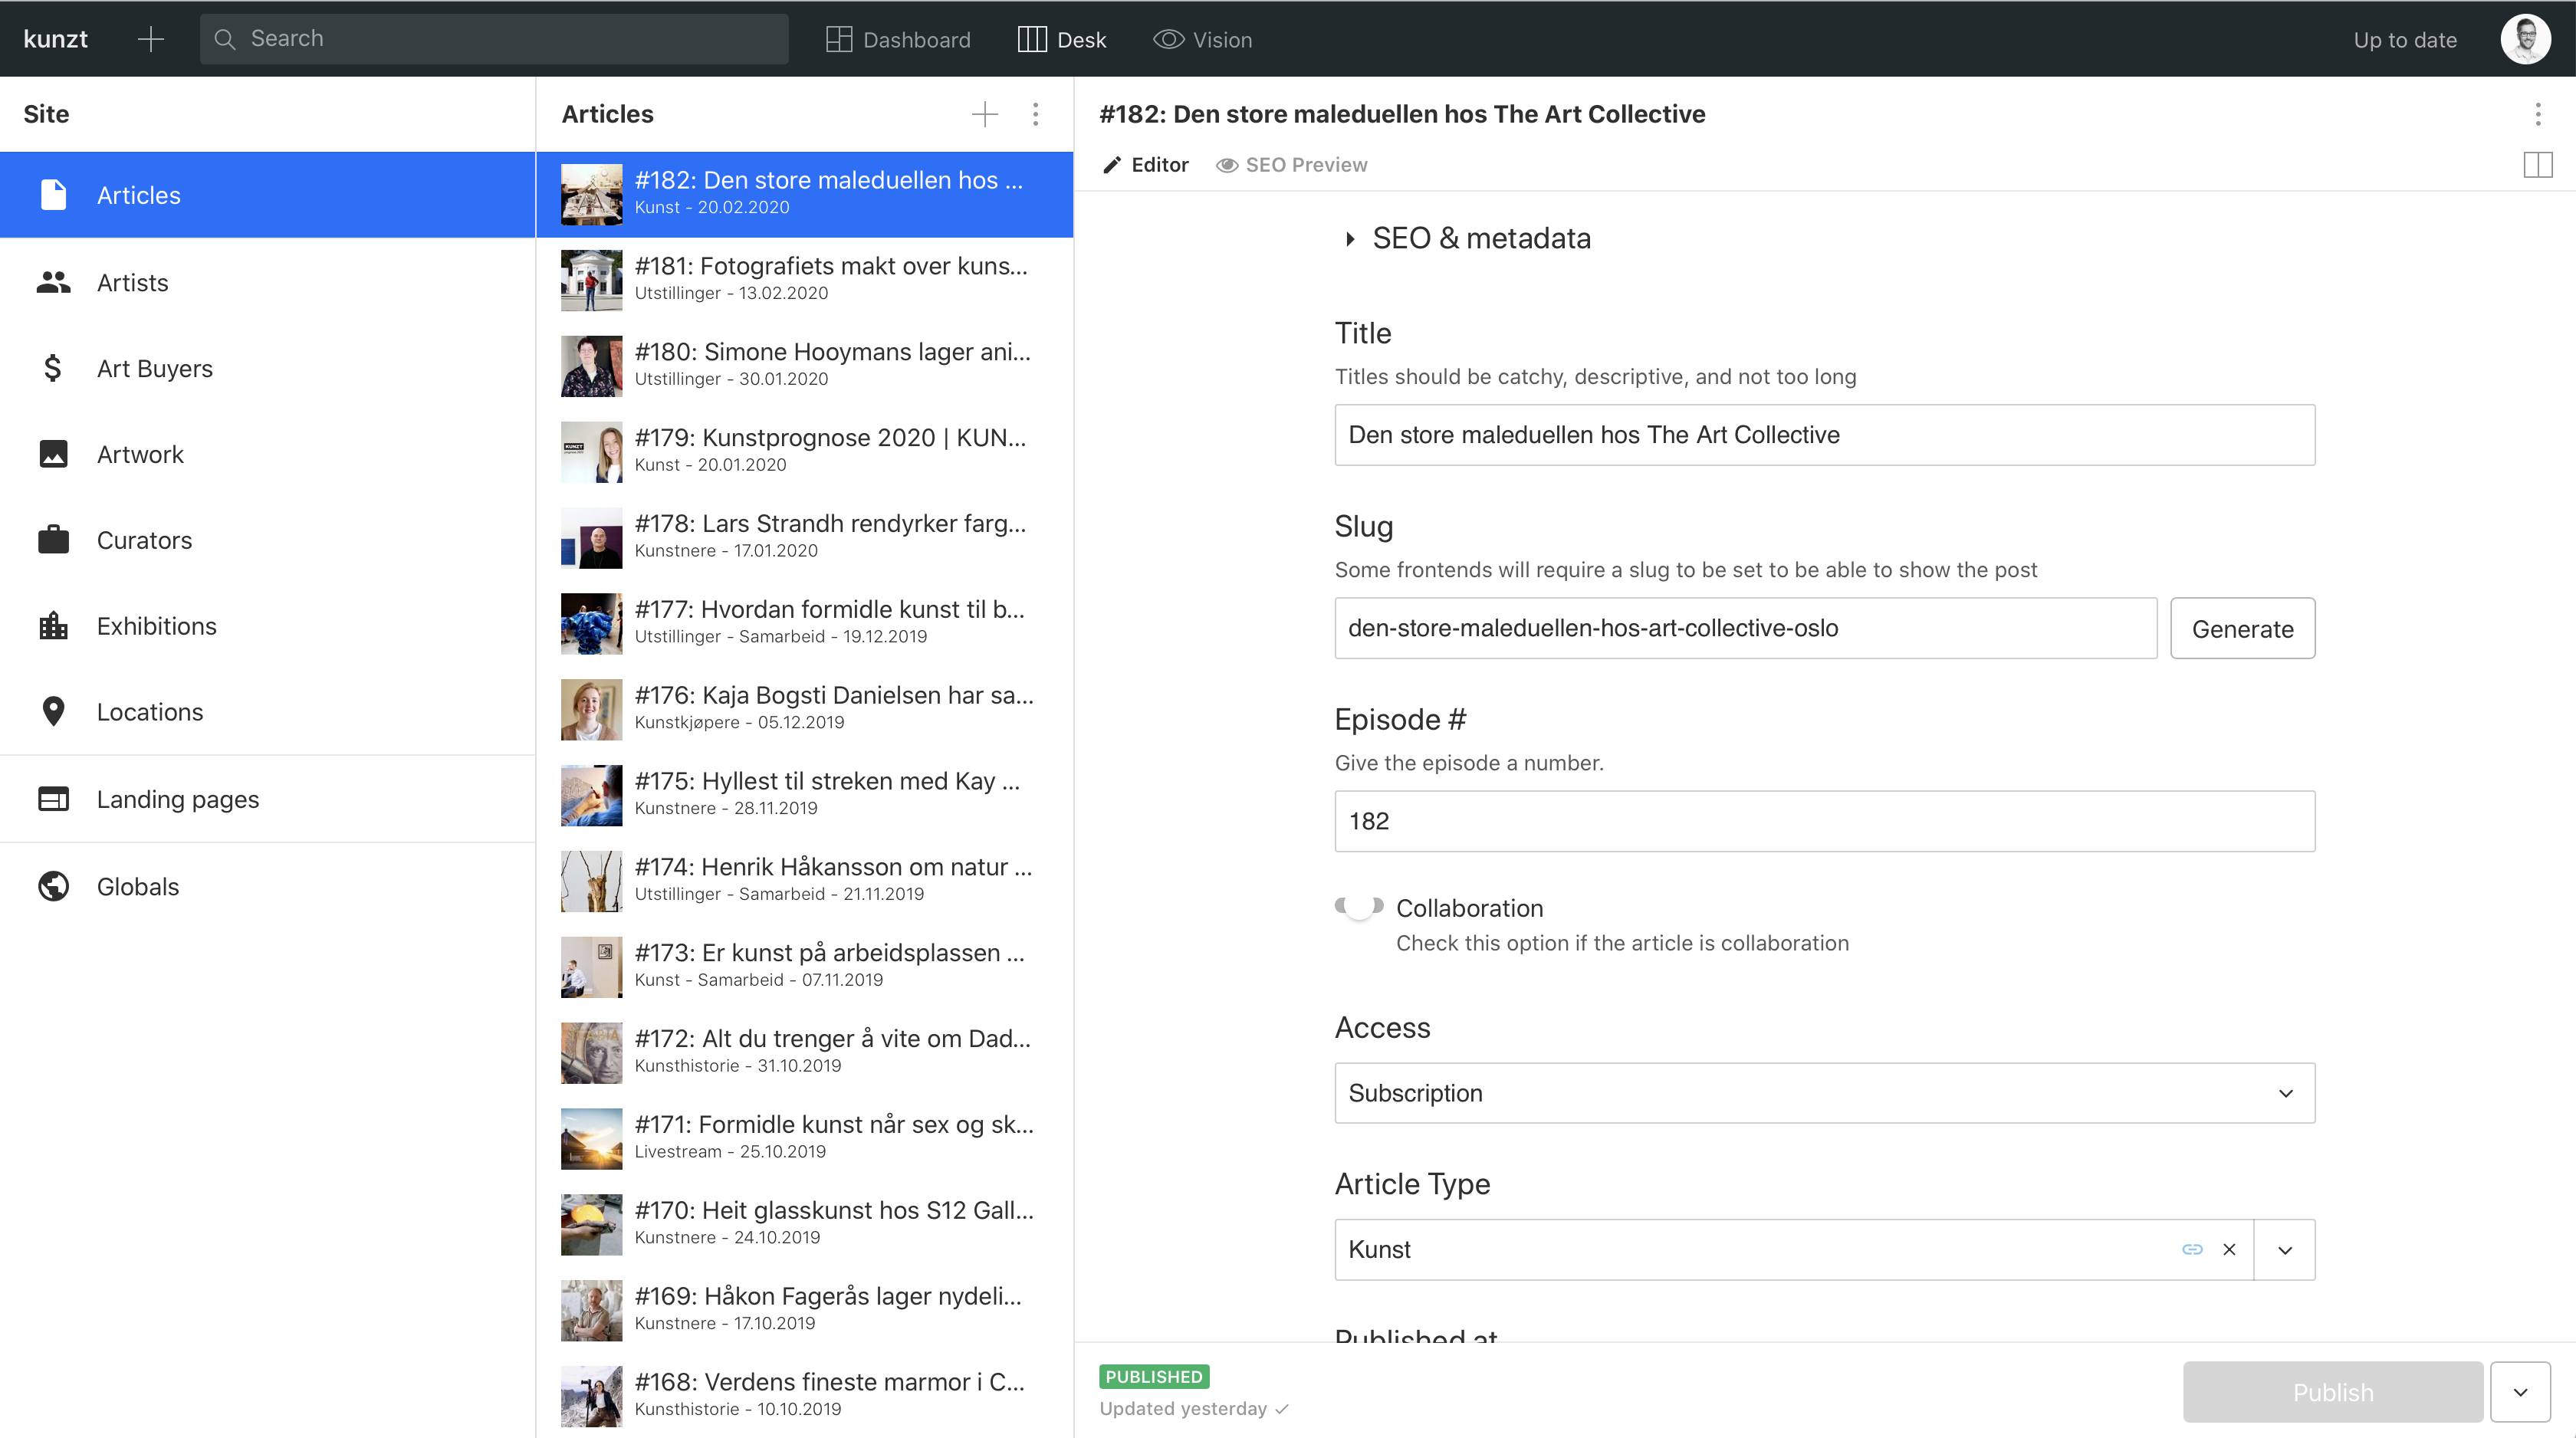This screenshot has width=2576, height=1438.
Task: Create a new article with plus icon
Action: tap(984, 114)
